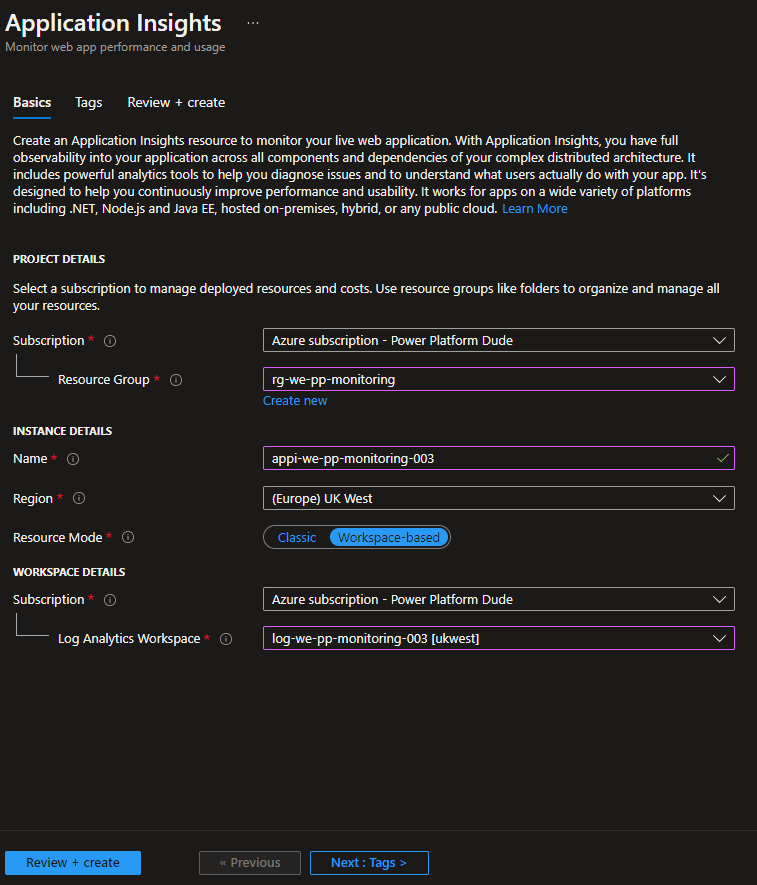Open the Review + create tab

tap(176, 102)
